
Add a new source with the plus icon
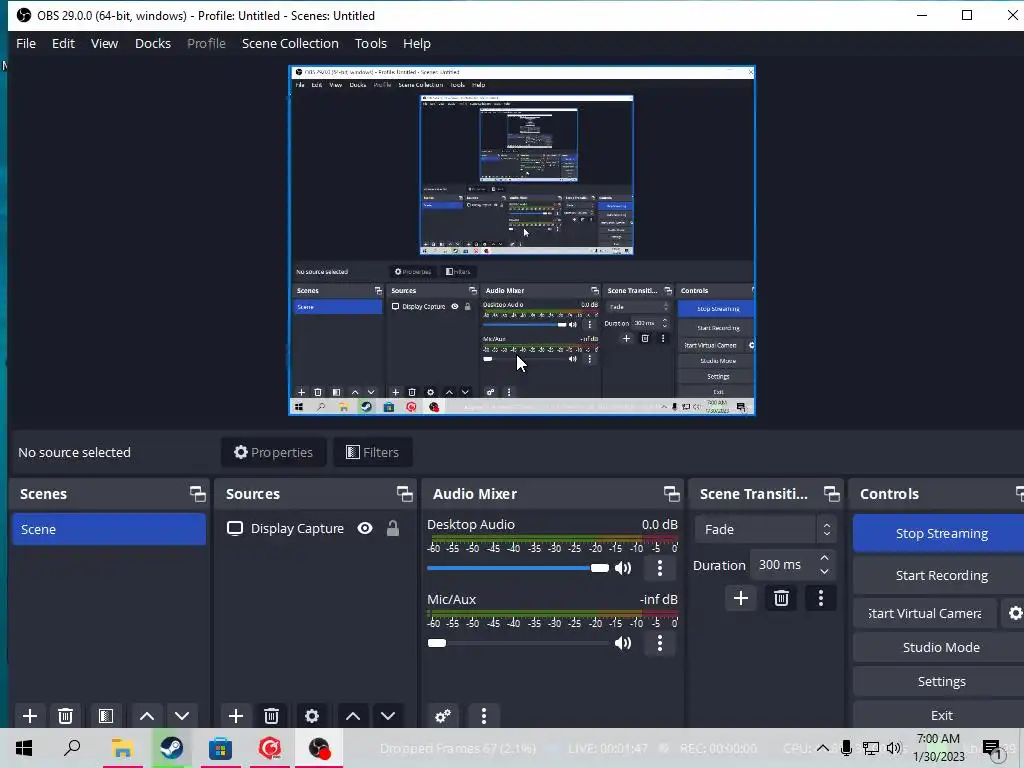click(x=236, y=716)
